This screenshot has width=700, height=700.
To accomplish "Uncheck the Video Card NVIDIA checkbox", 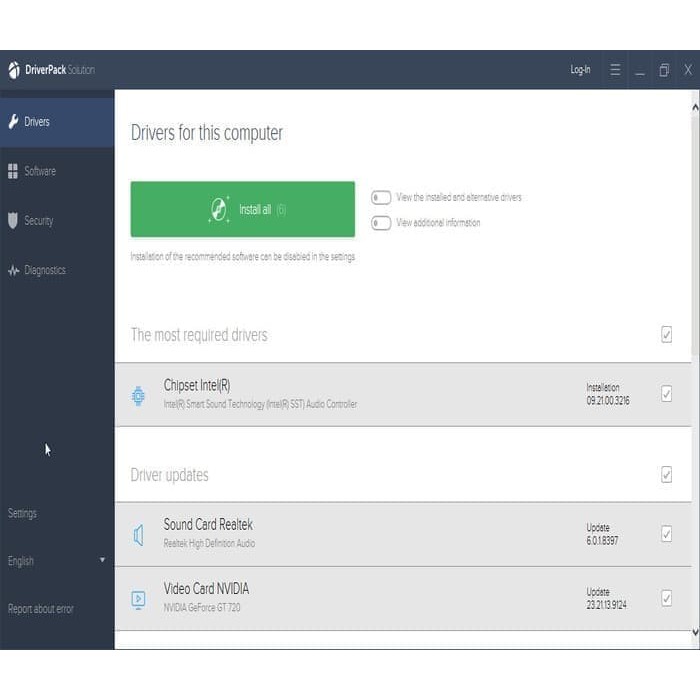I will (x=666, y=598).
